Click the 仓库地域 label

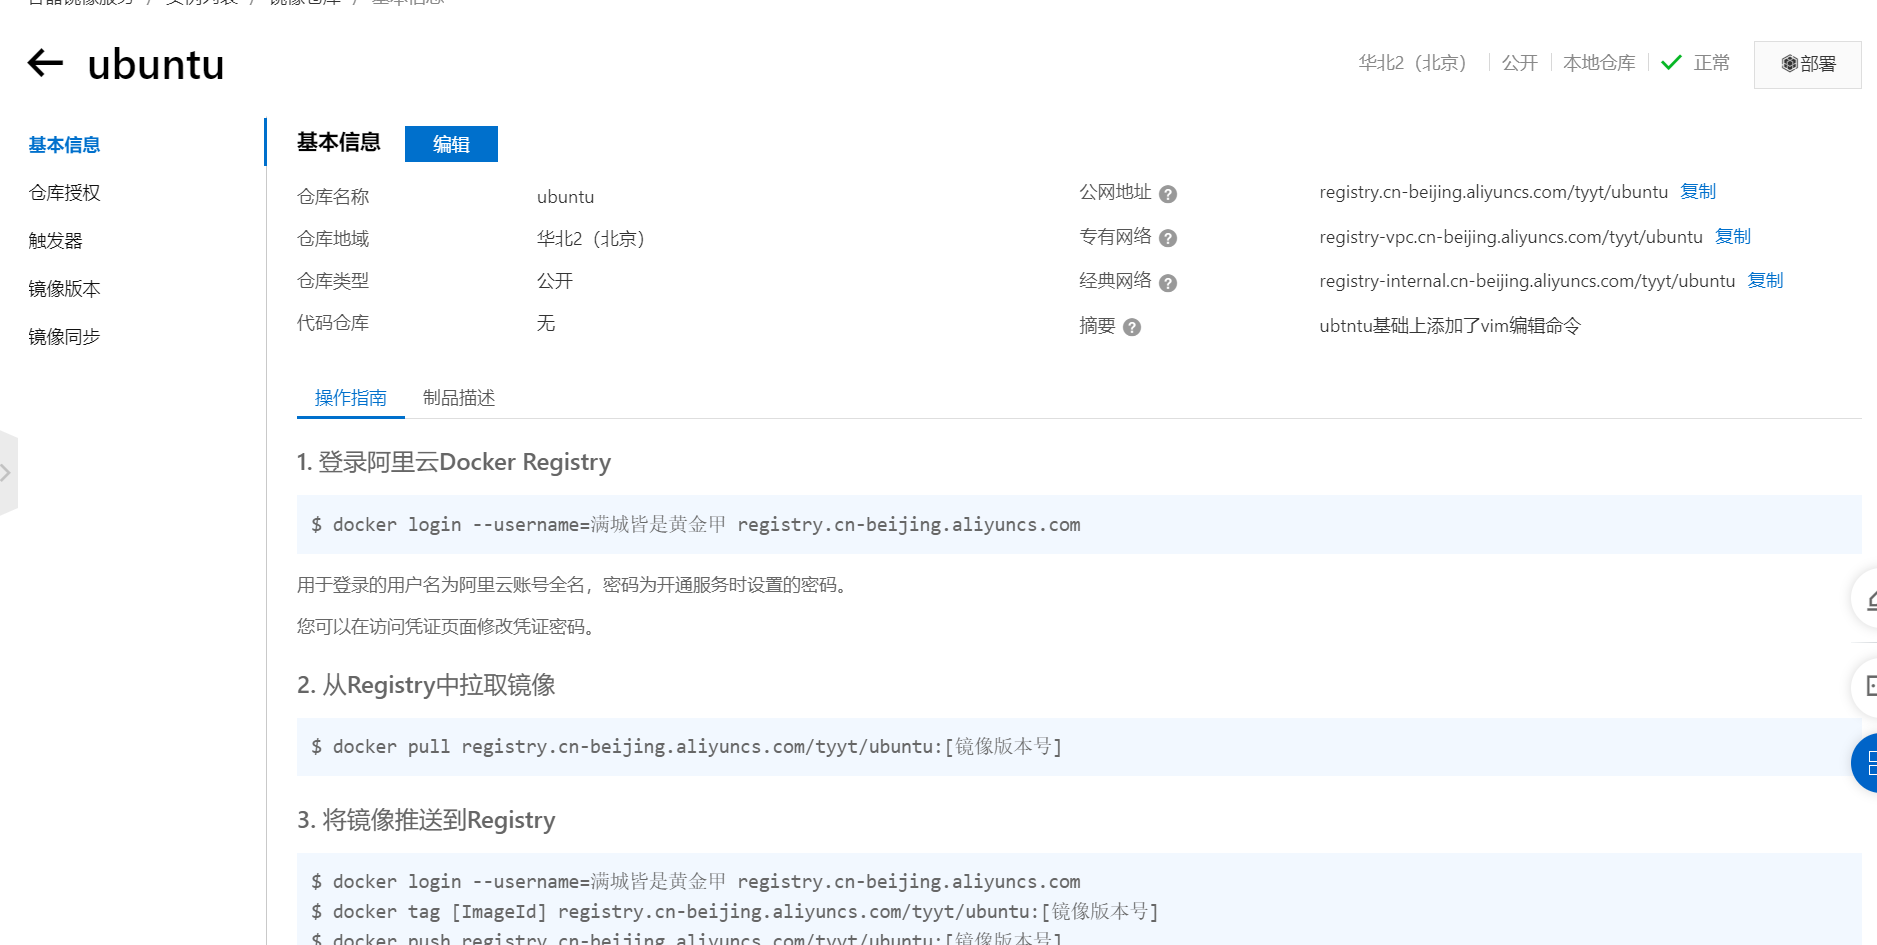click(333, 239)
